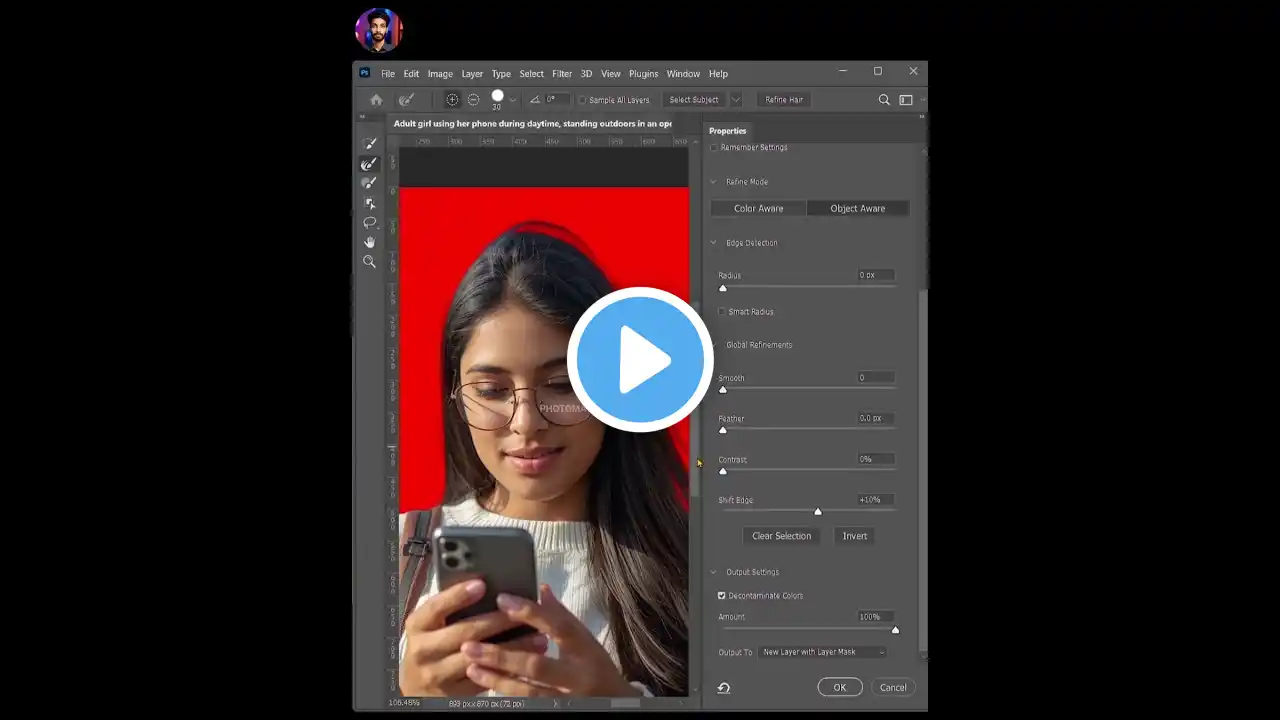1280x720 pixels.
Task: Select the Properties panel tab
Action: pyautogui.click(x=728, y=131)
